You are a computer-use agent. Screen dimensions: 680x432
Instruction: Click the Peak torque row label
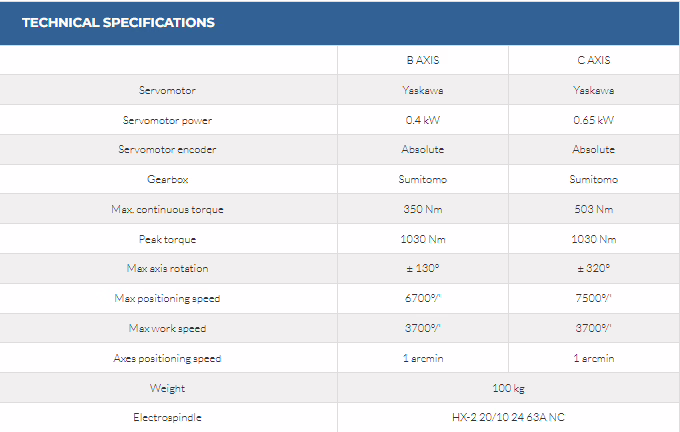click(167, 239)
